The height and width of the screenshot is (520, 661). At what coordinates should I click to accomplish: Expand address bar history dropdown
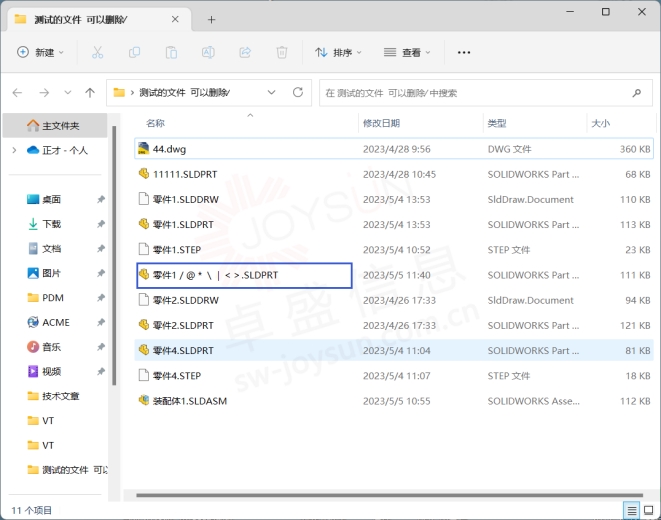(x=271, y=92)
